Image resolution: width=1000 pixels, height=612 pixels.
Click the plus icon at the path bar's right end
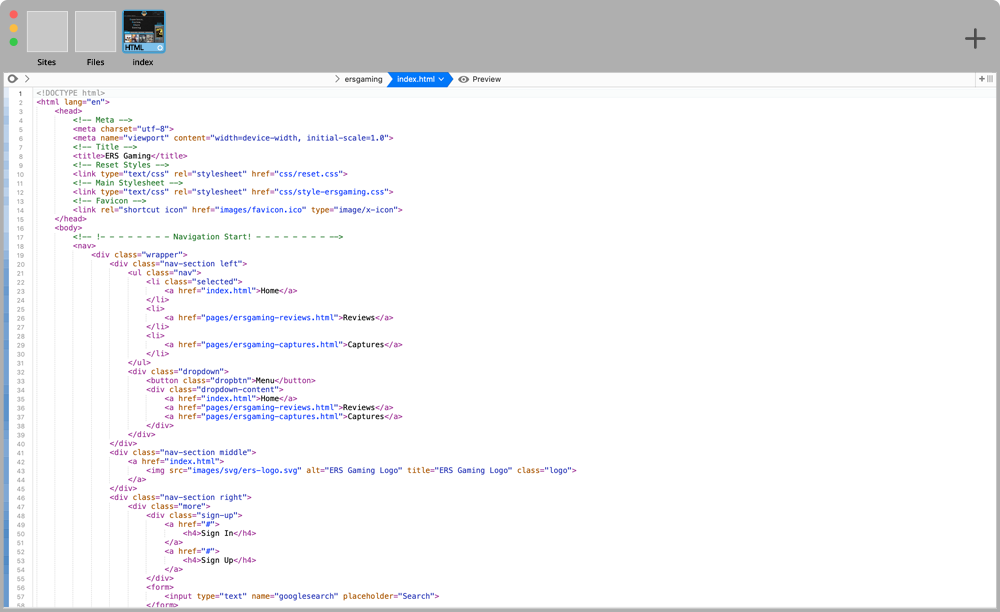[x=983, y=79]
